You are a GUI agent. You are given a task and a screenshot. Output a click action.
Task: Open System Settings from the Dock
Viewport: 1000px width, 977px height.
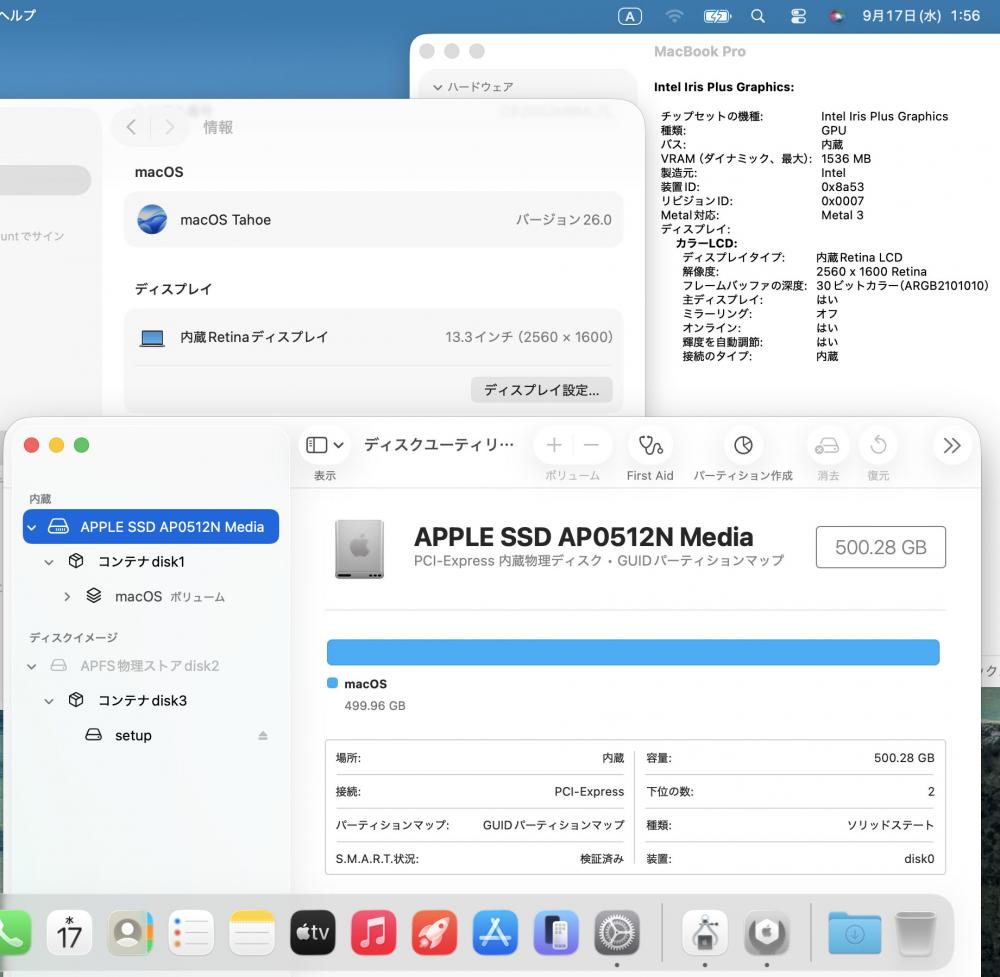617,932
